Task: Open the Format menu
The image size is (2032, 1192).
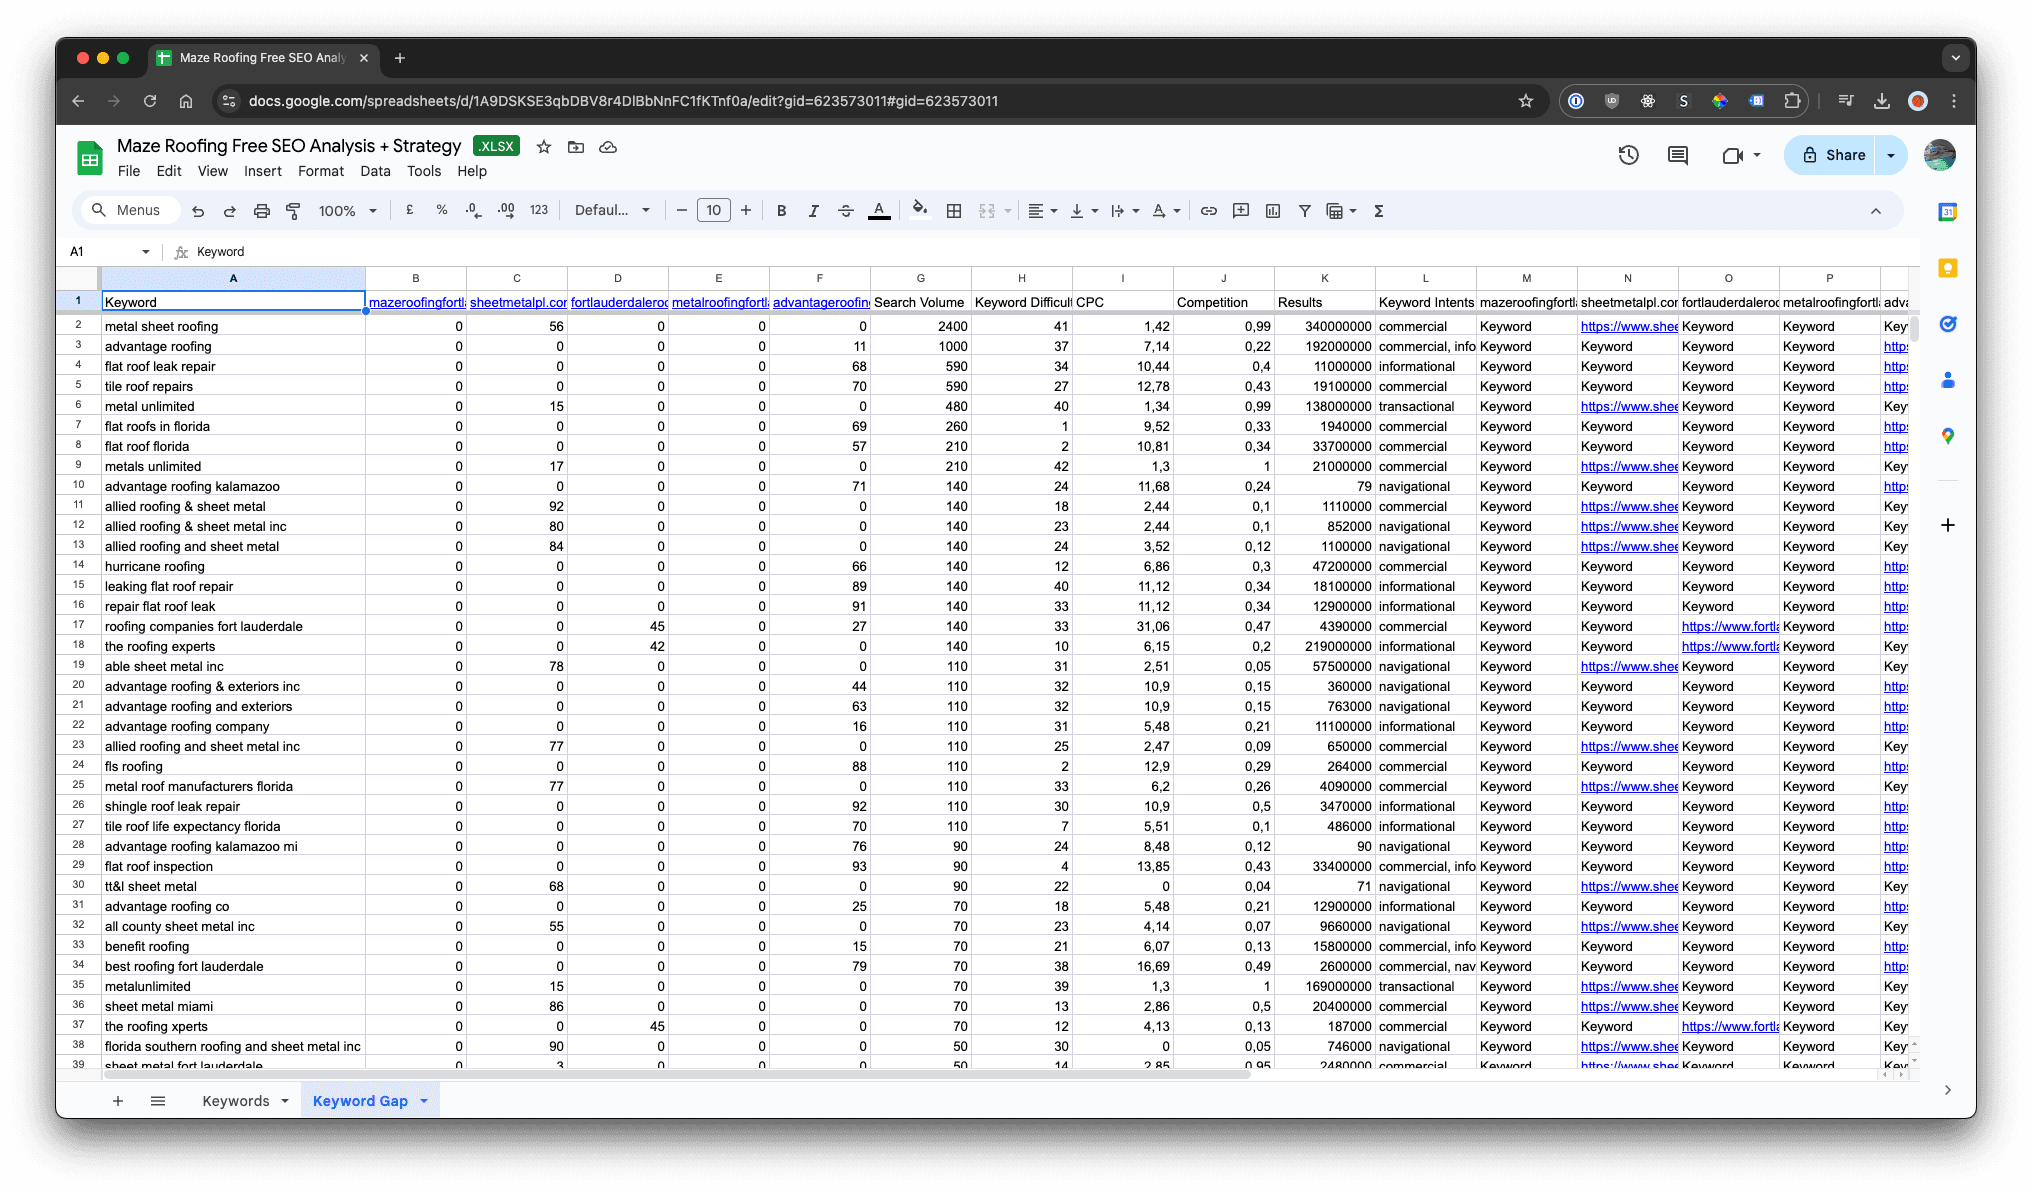Action: [x=321, y=171]
